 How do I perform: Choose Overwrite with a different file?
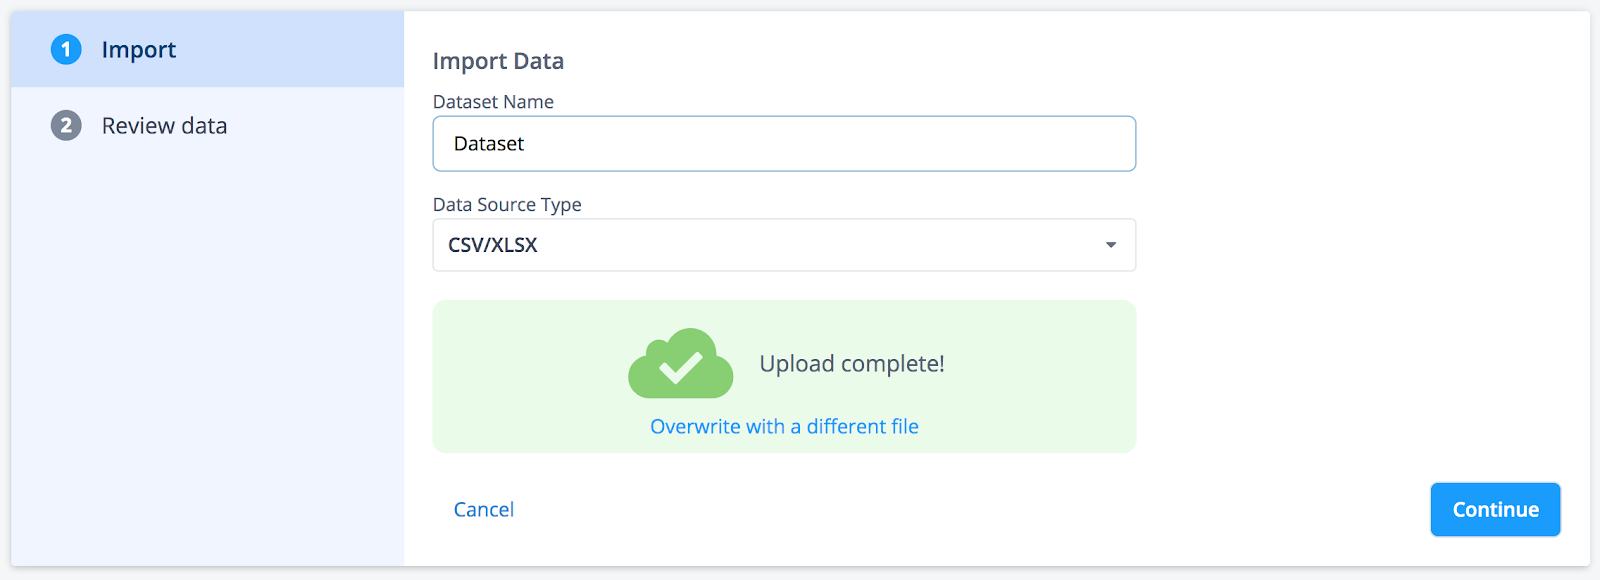point(784,426)
